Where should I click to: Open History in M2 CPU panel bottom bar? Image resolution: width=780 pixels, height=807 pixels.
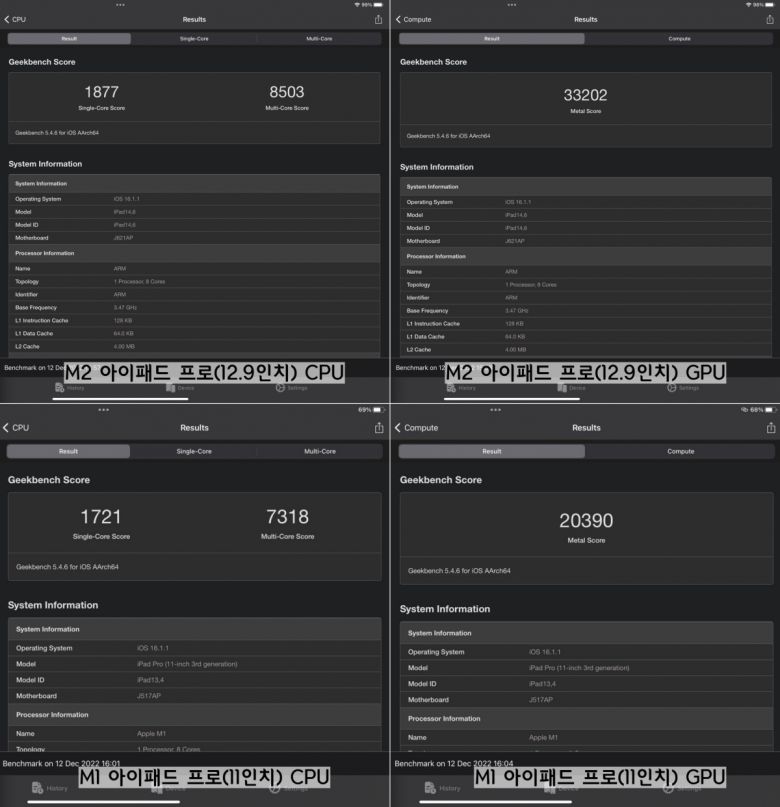70,387
